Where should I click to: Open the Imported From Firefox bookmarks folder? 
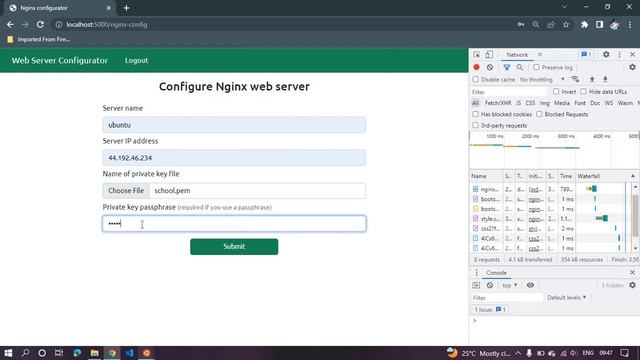point(39,40)
